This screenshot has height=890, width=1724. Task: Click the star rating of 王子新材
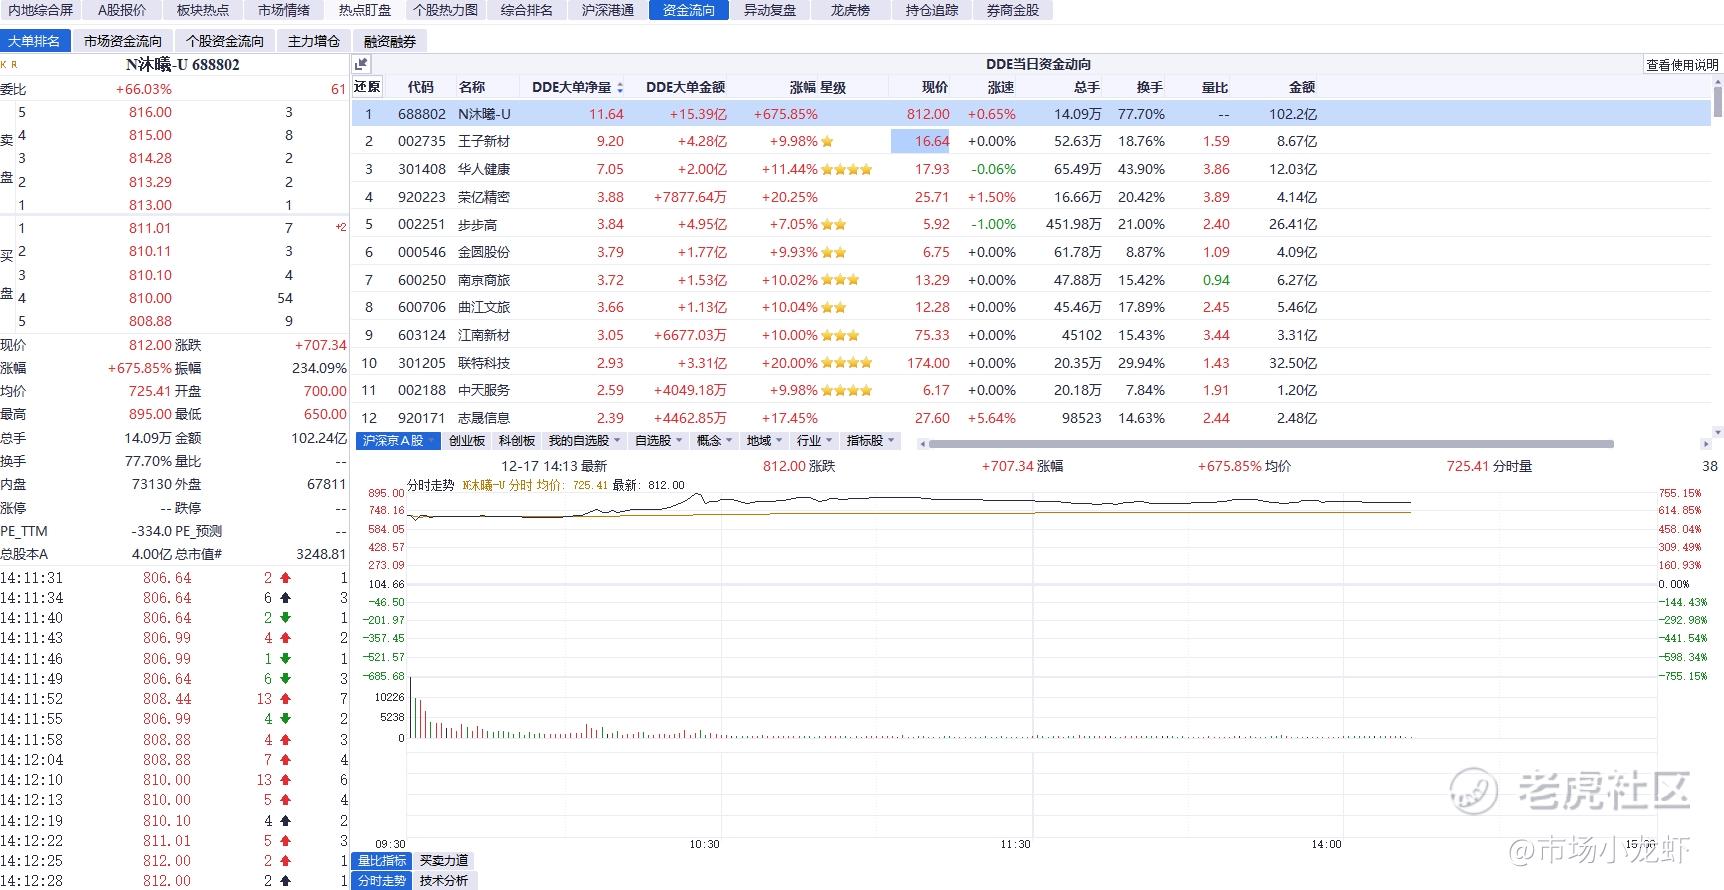tap(827, 142)
